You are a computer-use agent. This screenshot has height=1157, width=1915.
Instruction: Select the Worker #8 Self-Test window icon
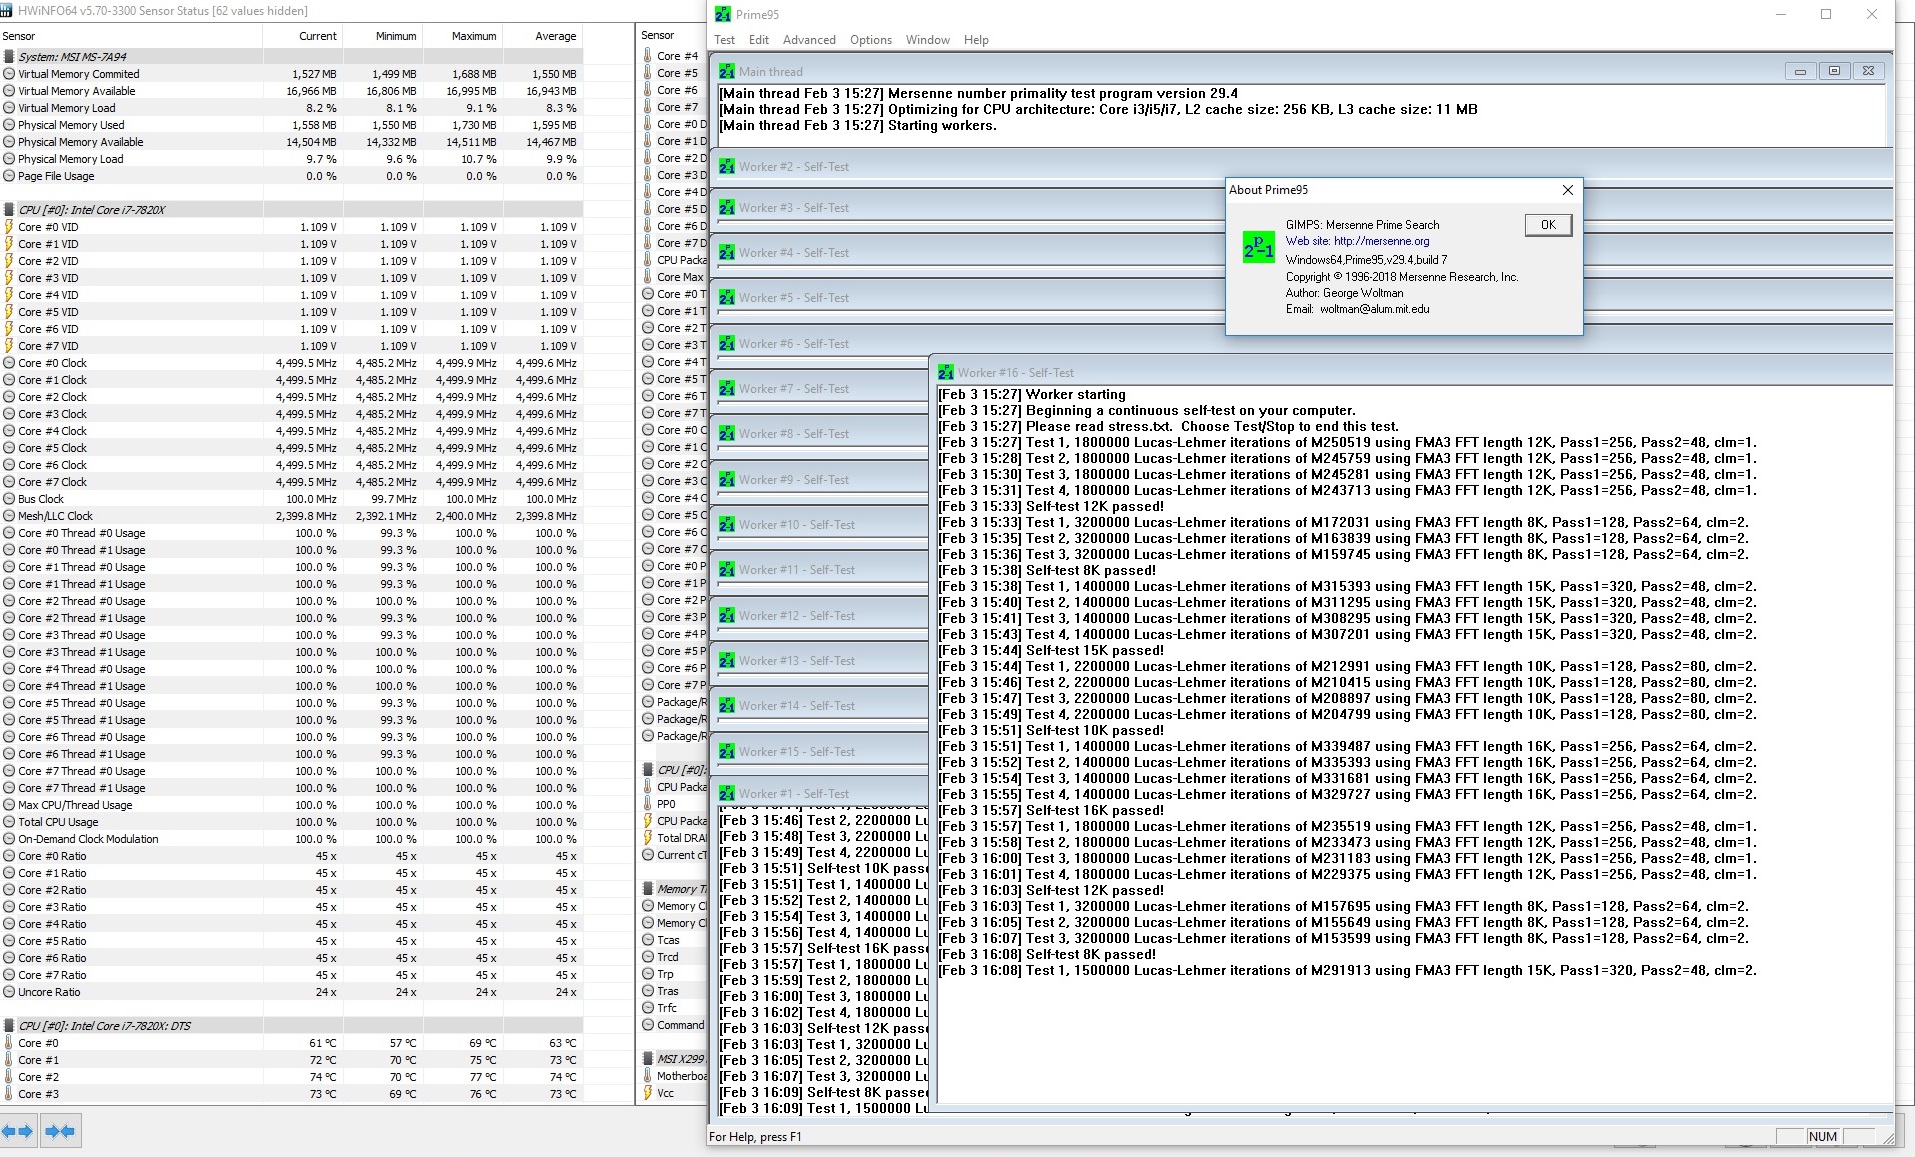tap(727, 434)
